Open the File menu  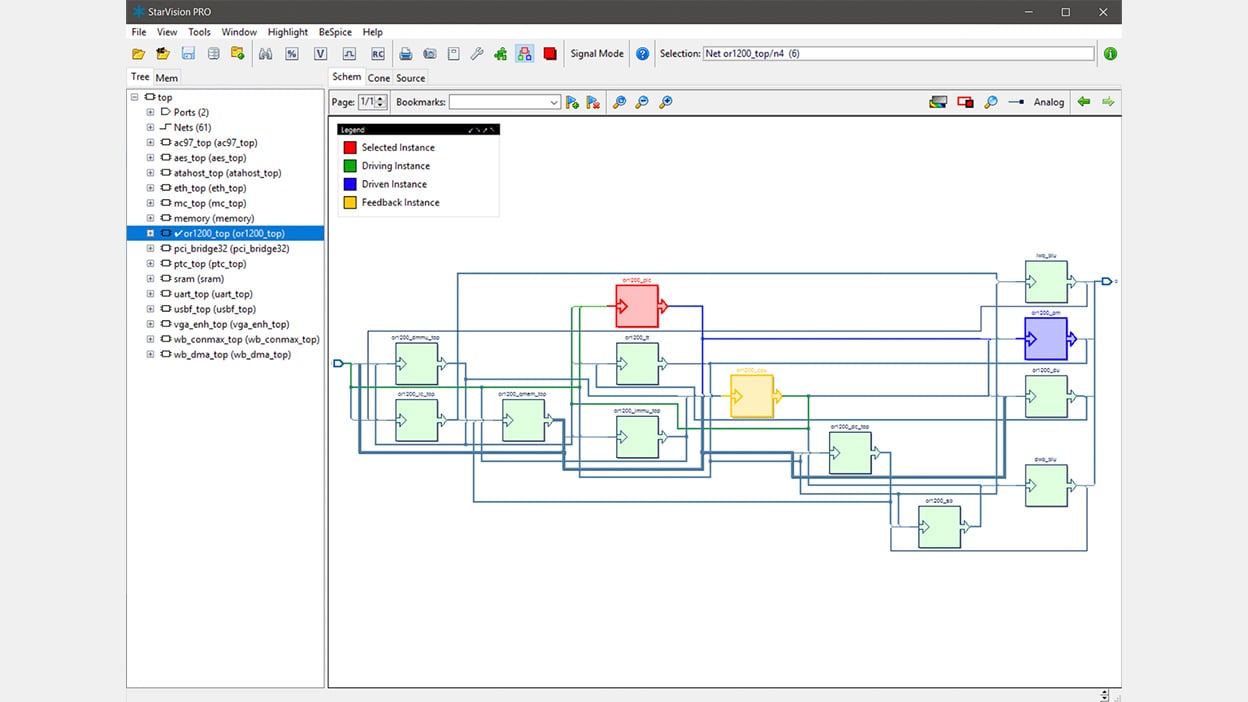pyautogui.click(x=139, y=32)
